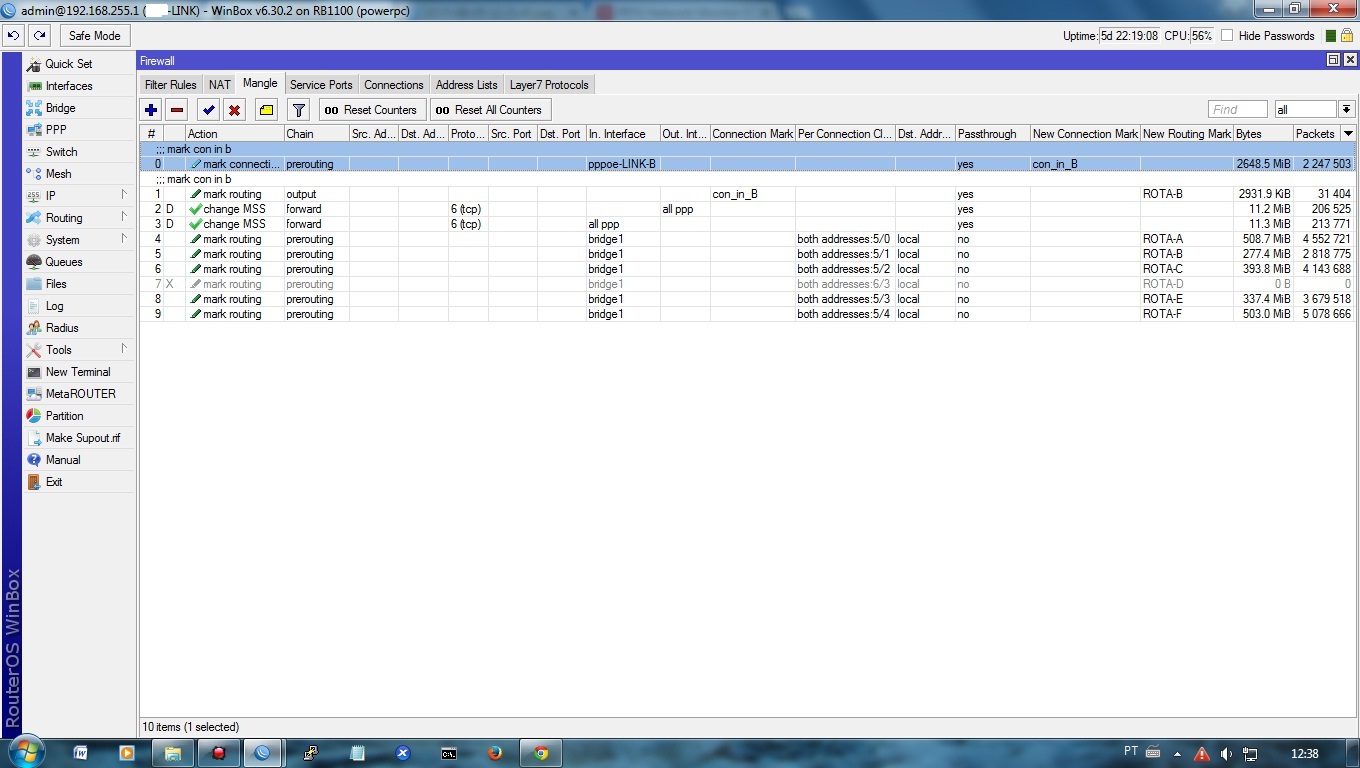Select the rule with routing mark ROTA-A
Image resolution: width=1360 pixels, height=768 pixels.
coord(747,239)
